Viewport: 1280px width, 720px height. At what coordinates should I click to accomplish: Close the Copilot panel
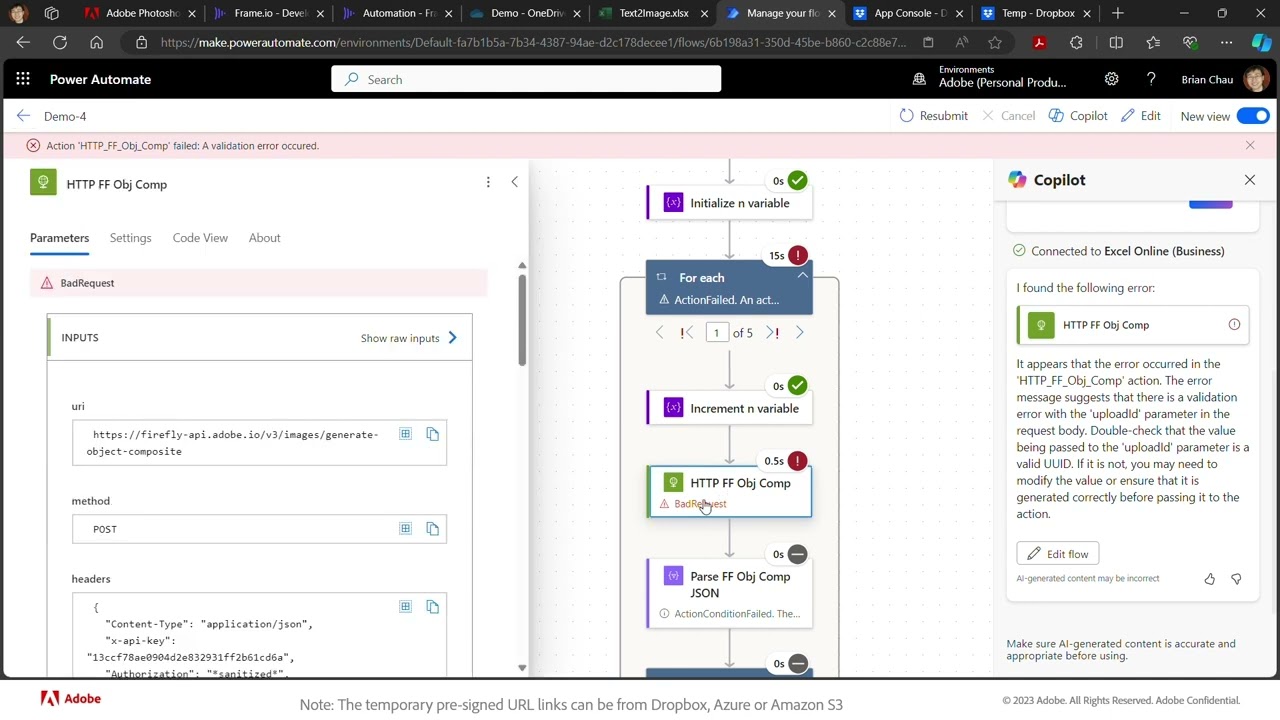(1250, 180)
